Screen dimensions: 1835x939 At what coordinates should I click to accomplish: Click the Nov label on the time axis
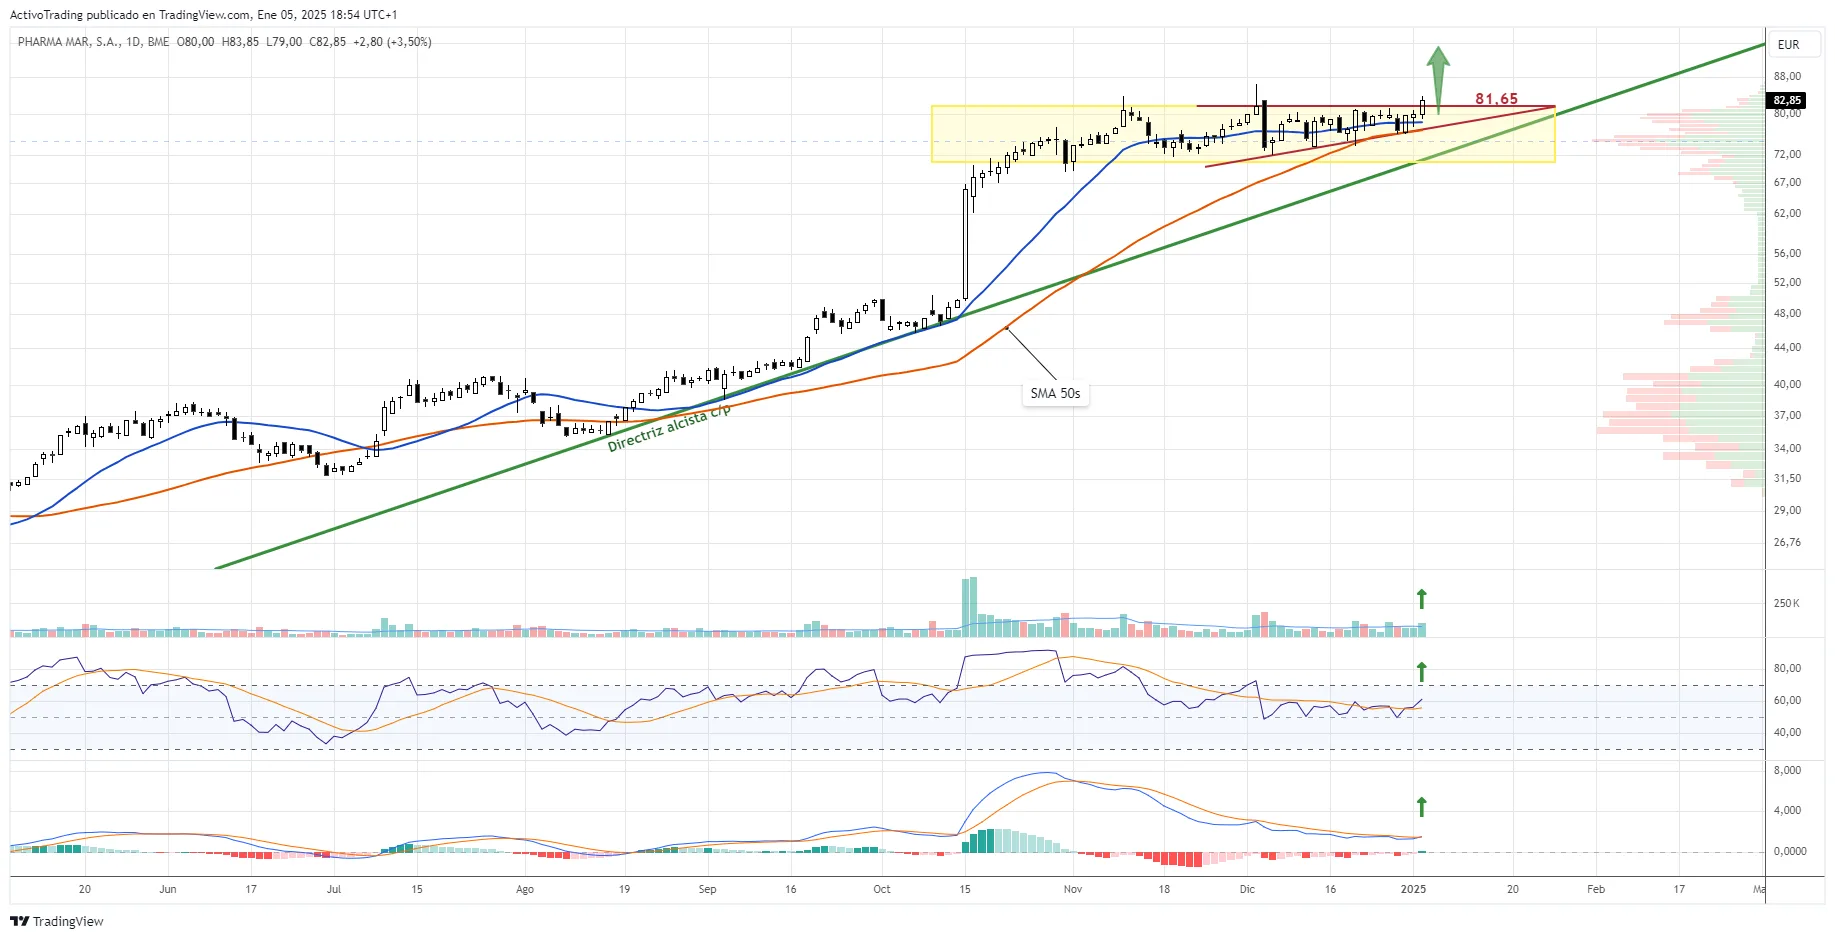tap(1072, 889)
